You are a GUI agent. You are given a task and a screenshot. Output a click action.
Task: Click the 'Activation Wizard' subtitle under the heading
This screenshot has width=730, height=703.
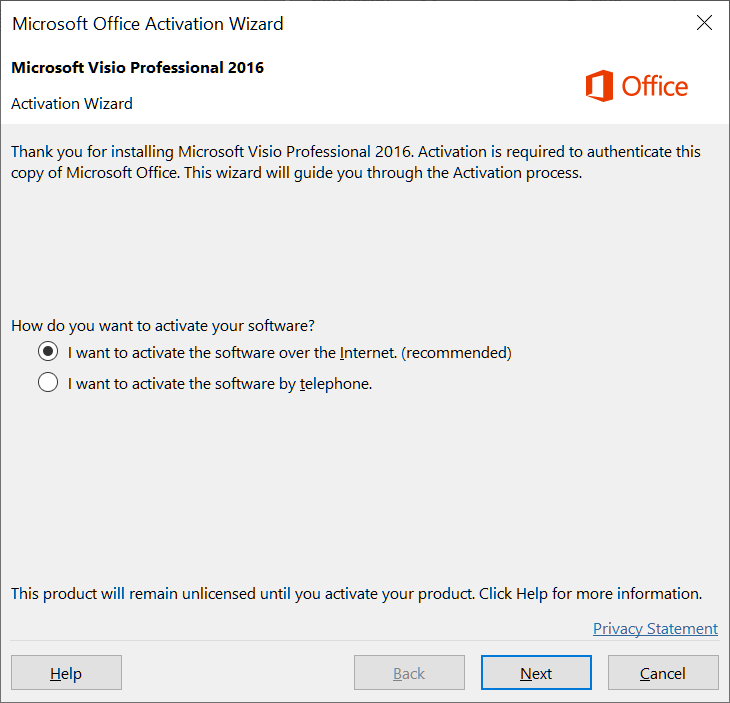pos(72,103)
